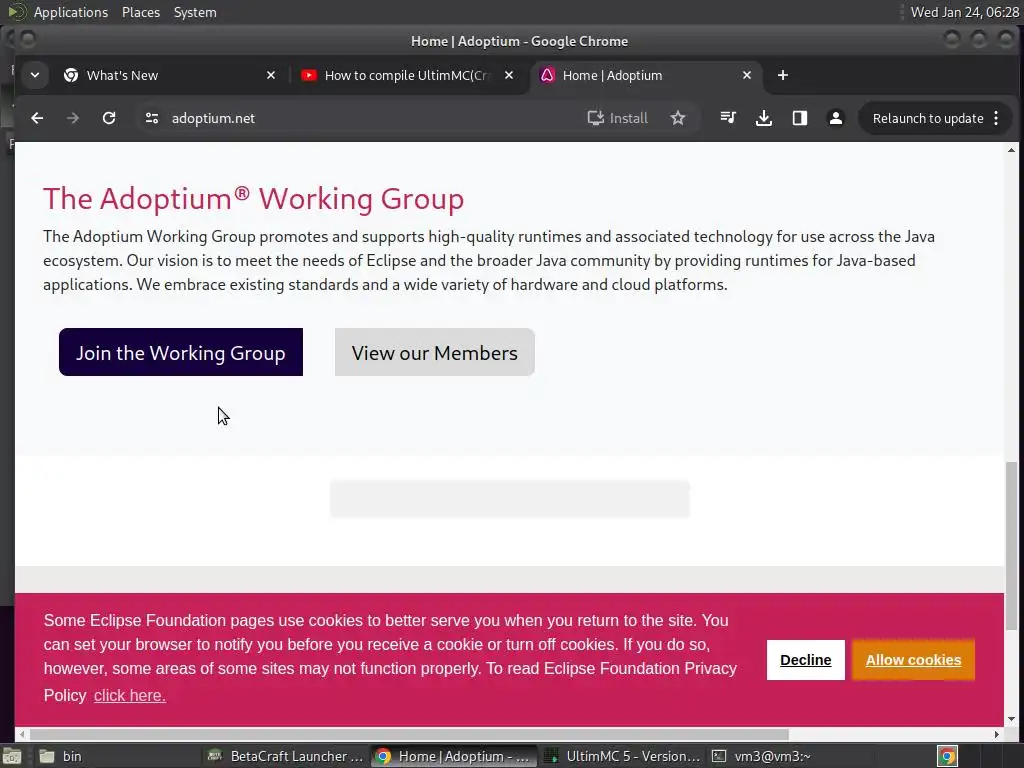The image size is (1024, 768).
Task: Close the What's New tab
Action: [x=271, y=75]
